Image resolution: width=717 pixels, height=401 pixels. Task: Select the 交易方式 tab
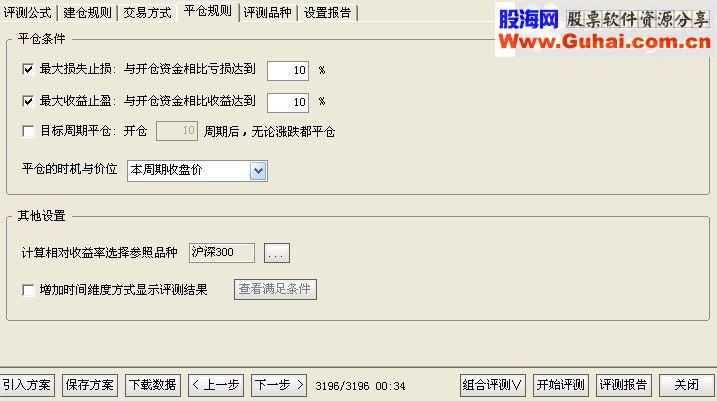[x=147, y=12]
